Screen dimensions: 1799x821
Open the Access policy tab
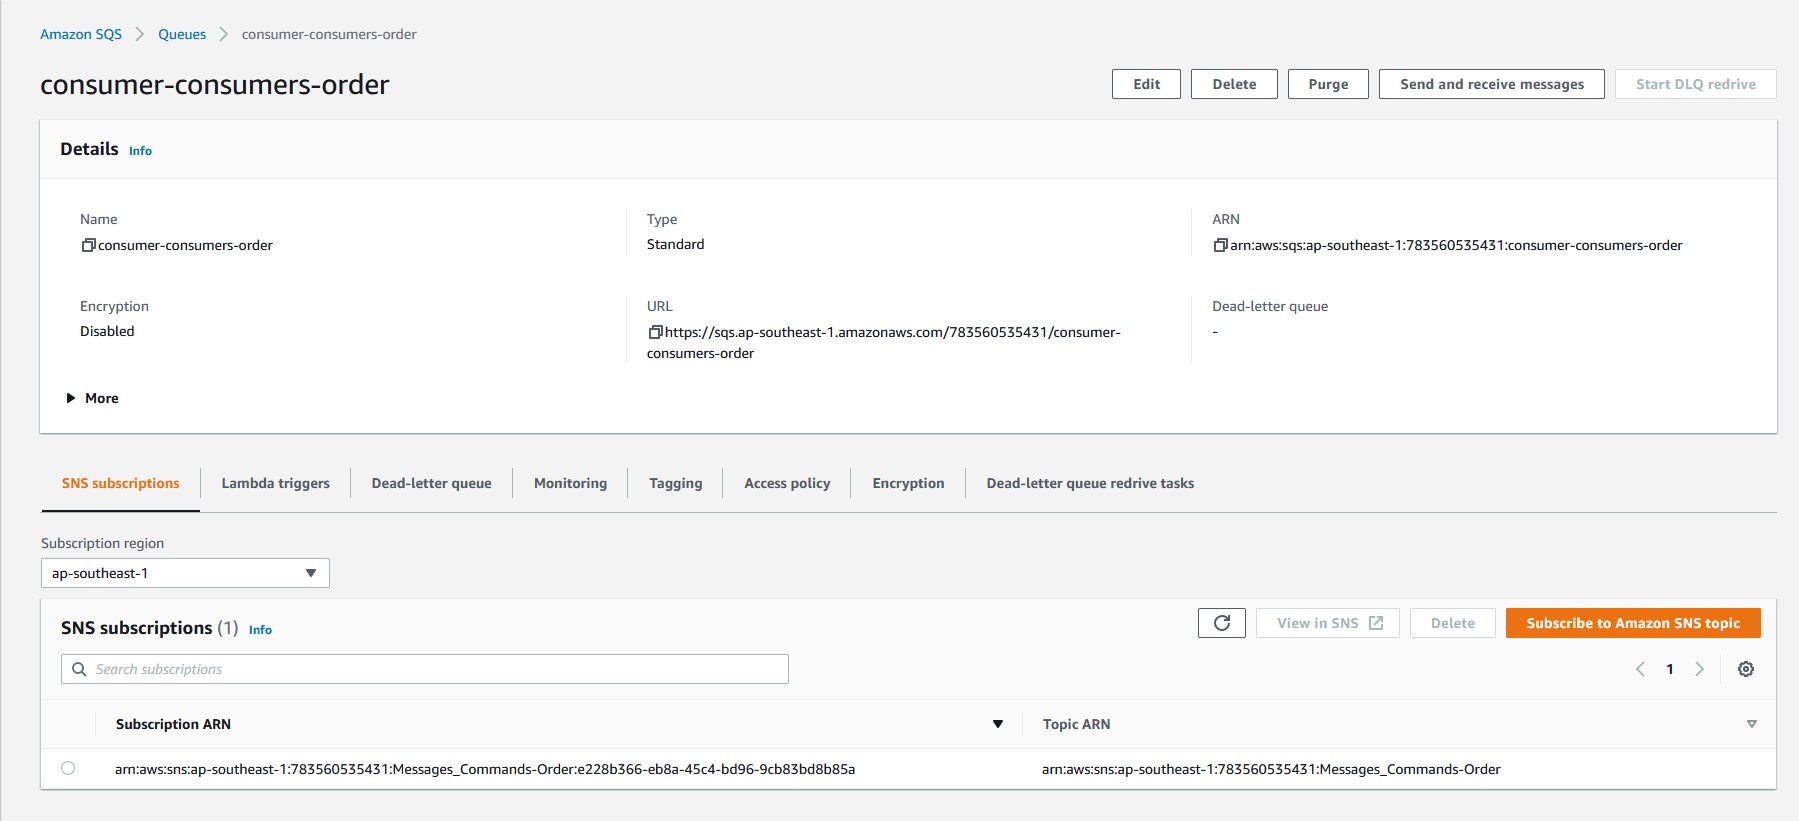pos(787,483)
